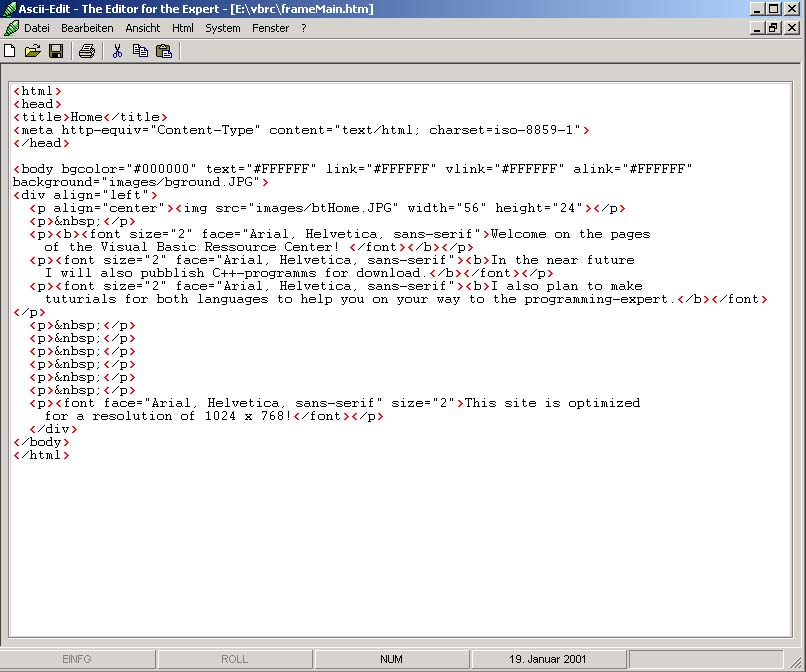The width and height of the screenshot is (806, 672).
Task: Click the 19. Januar 2001 date panel
Action: (547, 660)
